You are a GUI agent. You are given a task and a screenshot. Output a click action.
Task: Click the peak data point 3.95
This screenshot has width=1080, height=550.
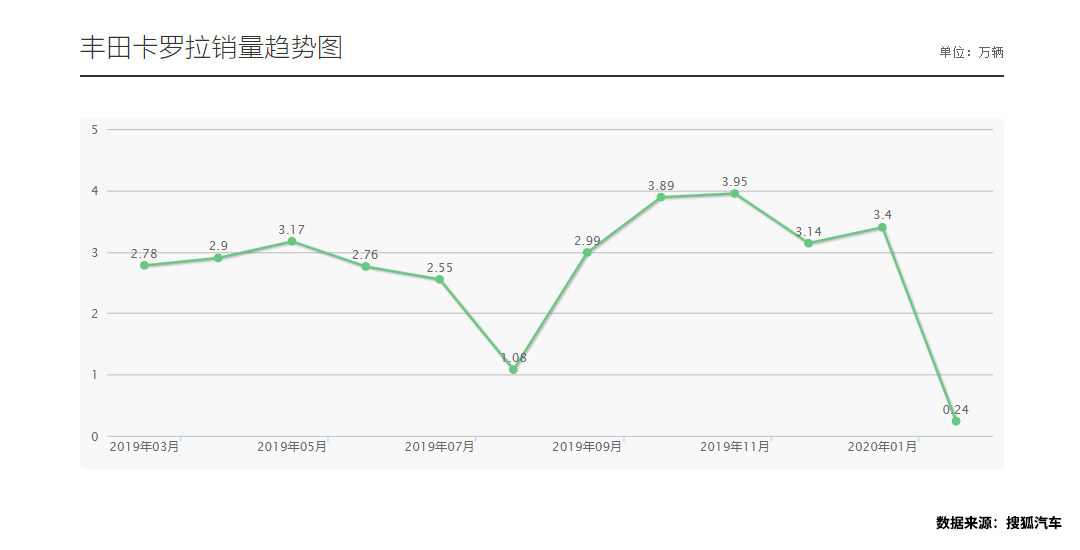[735, 194]
